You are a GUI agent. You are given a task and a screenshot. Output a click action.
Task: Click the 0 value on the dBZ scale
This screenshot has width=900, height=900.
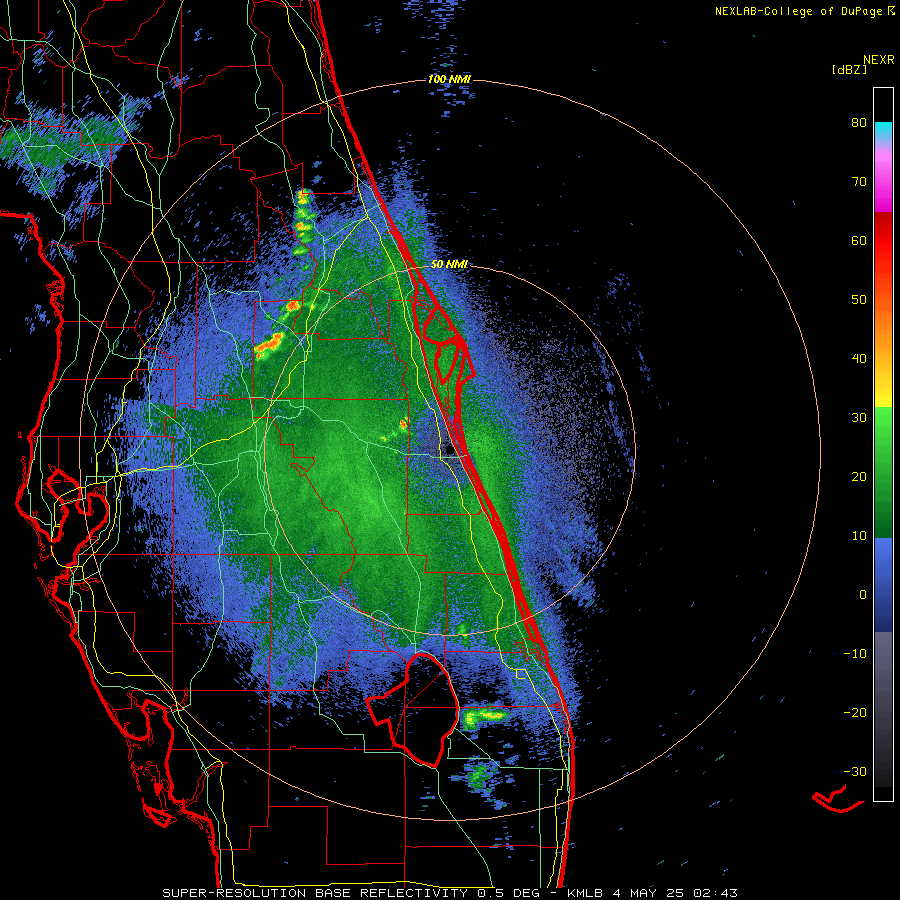[x=863, y=595]
